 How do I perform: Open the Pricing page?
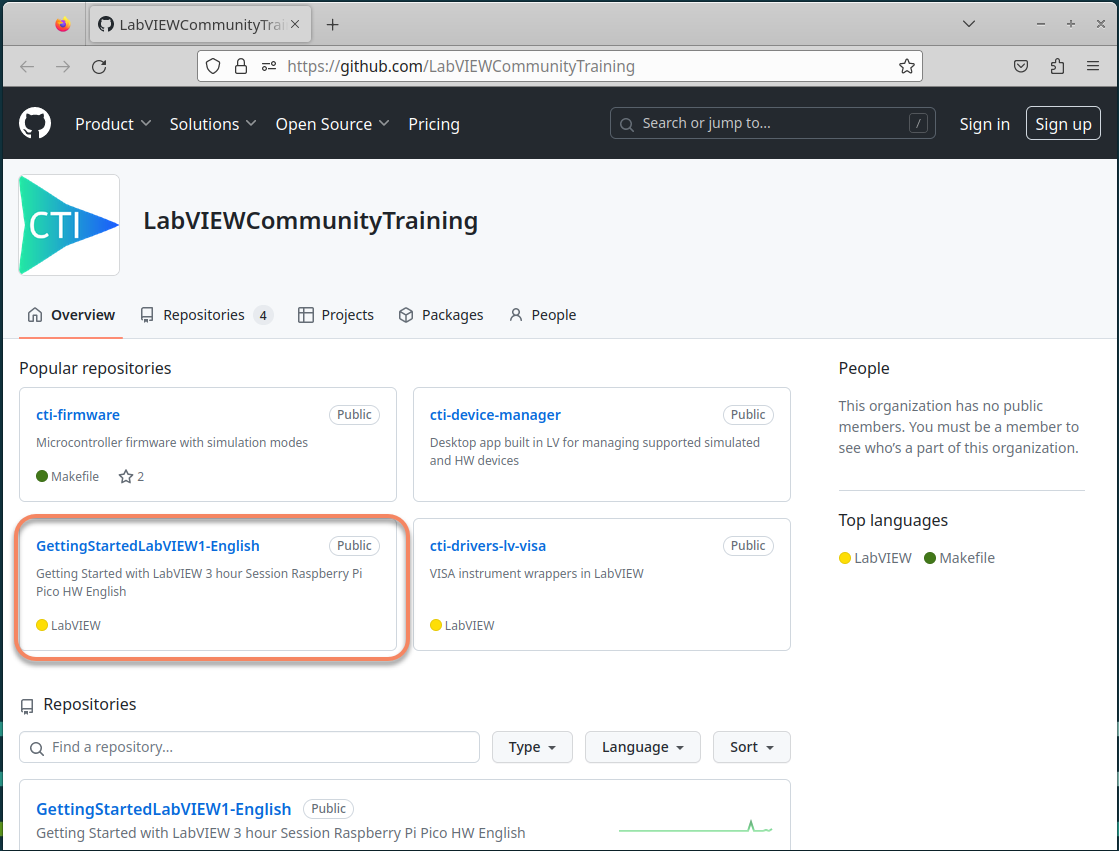pyautogui.click(x=434, y=124)
